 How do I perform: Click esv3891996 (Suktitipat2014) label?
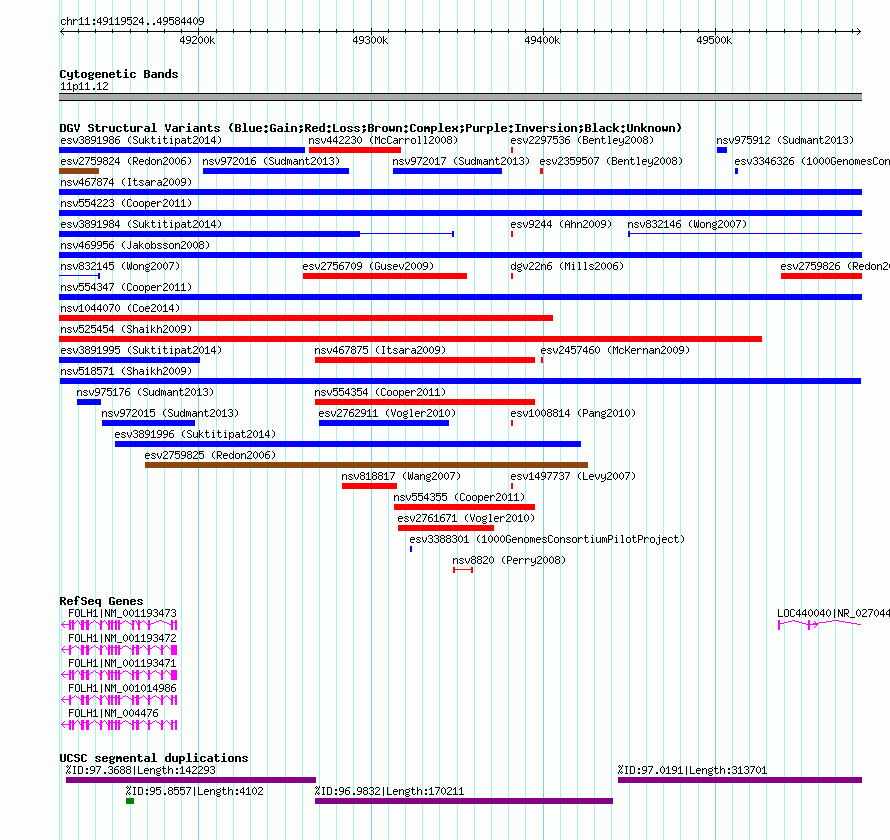[195, 434]
